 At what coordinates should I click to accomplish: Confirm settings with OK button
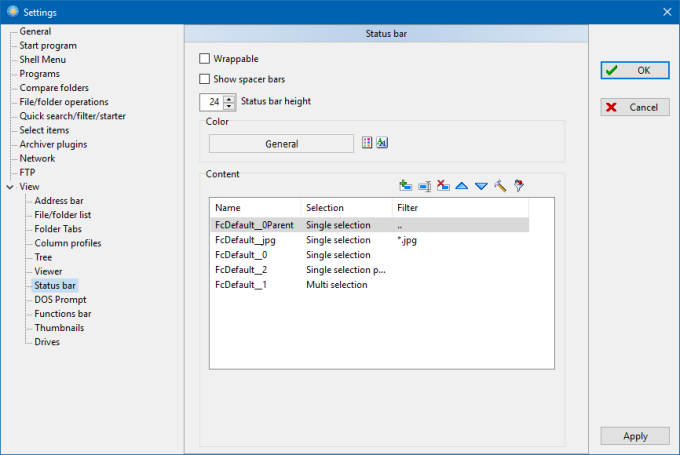click(x=635, y=70)
